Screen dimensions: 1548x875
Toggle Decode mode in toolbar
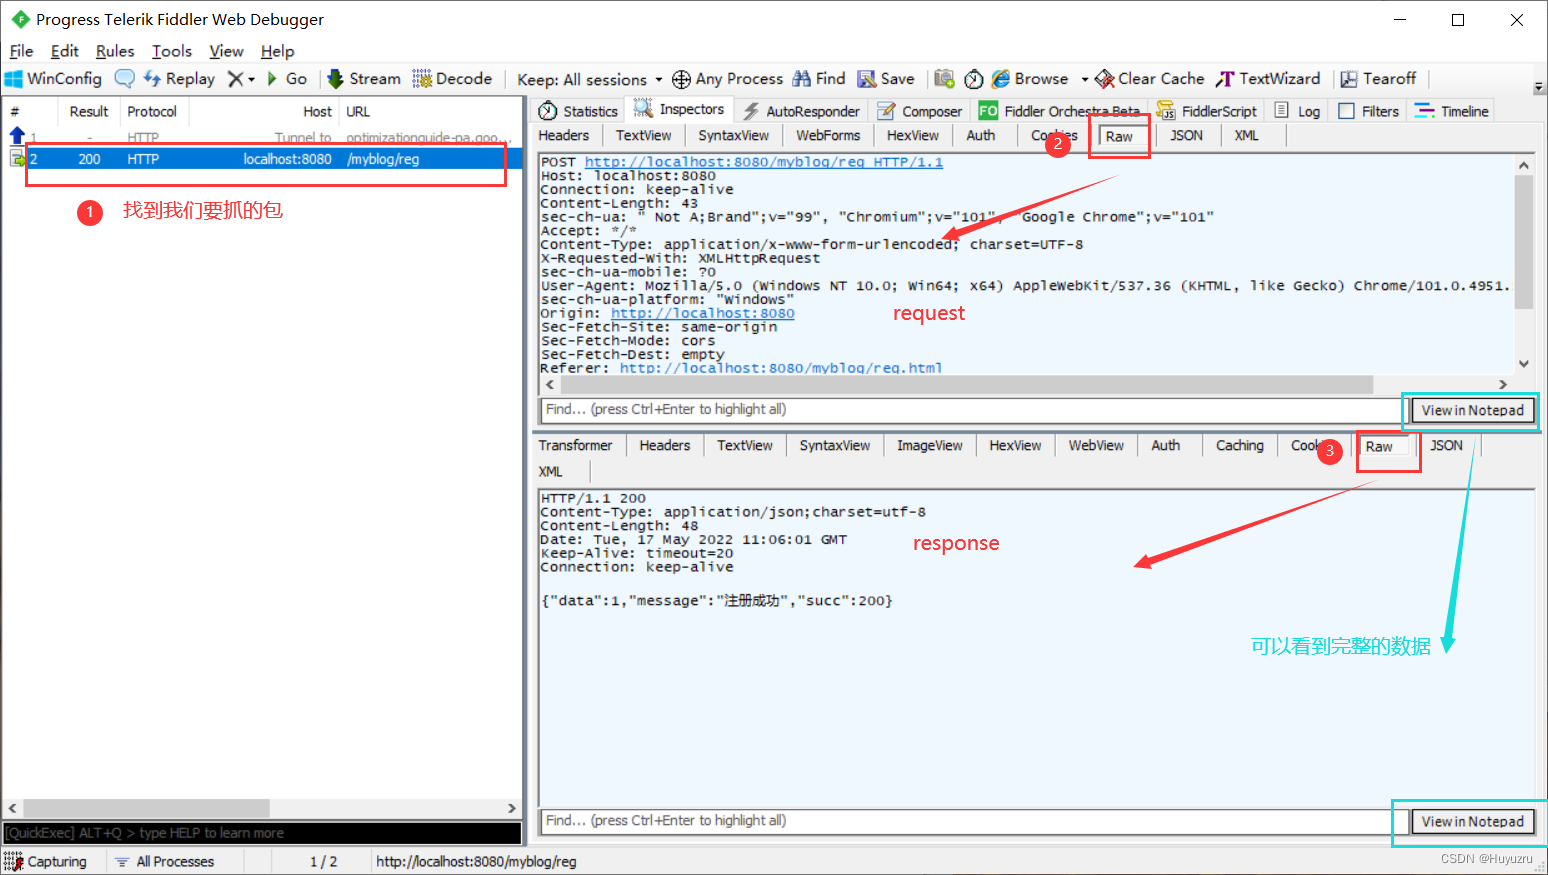[452, 79]
